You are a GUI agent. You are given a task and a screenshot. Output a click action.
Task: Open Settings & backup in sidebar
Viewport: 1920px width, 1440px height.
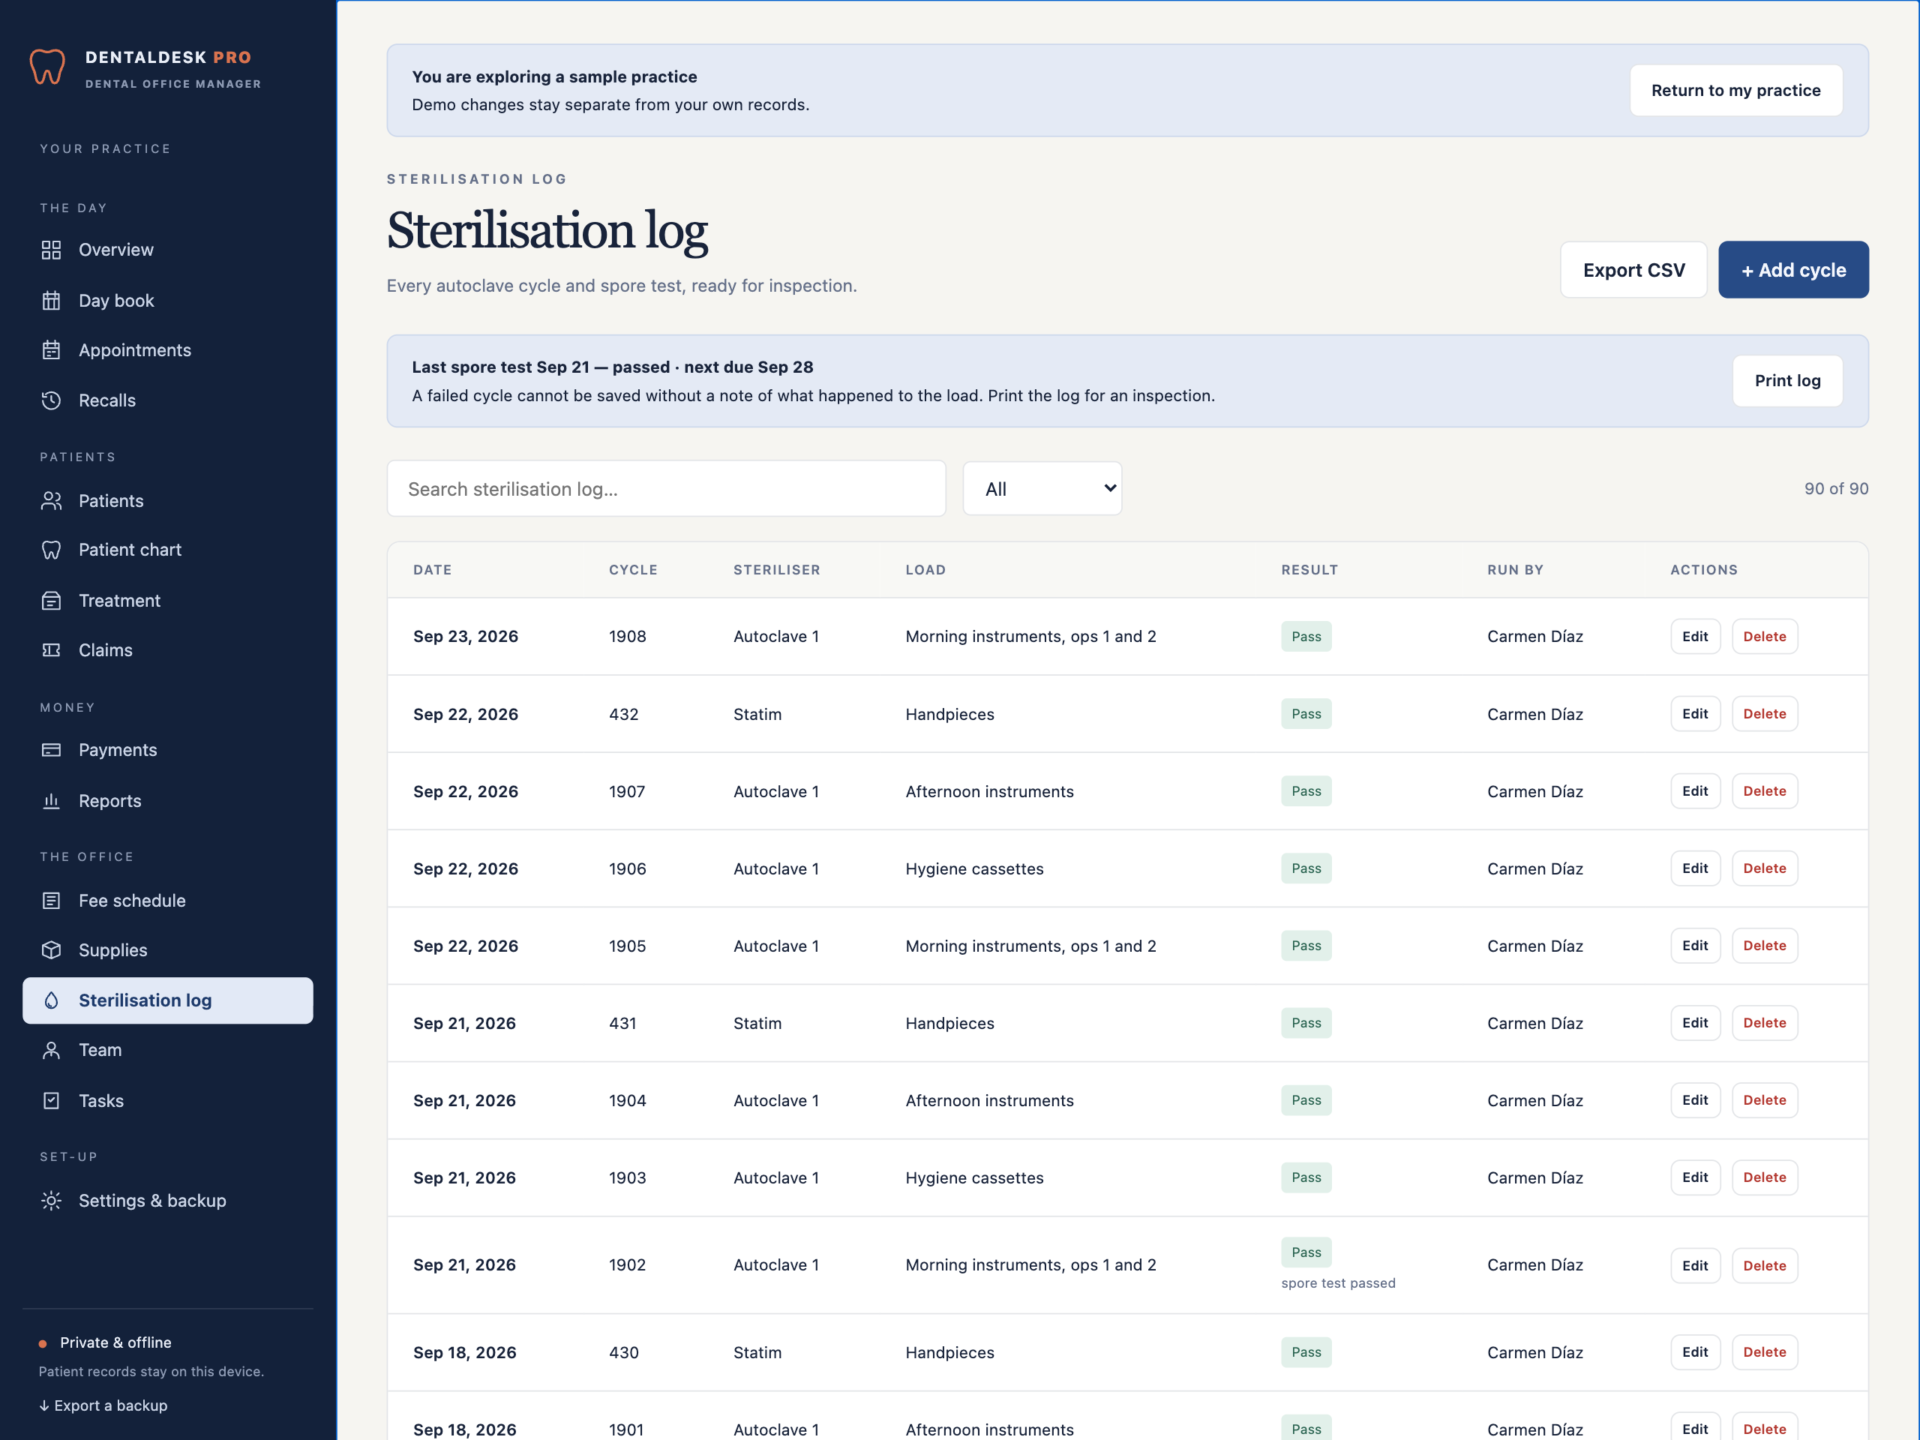coord(167,1200)
